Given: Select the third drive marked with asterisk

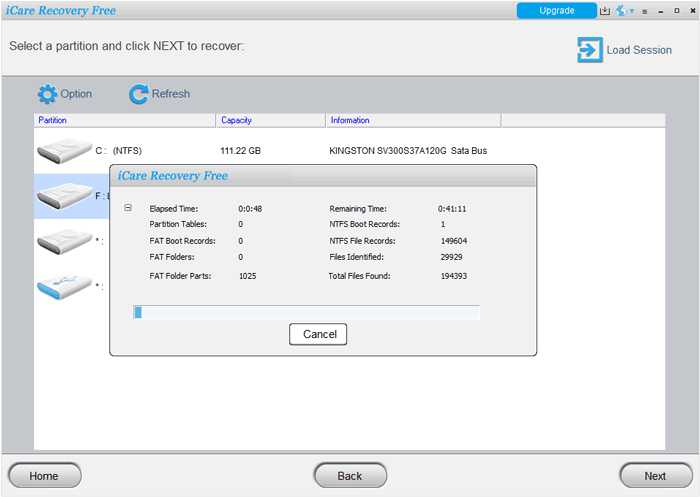Looking at the screenshot, I should (x=64, y=241).
